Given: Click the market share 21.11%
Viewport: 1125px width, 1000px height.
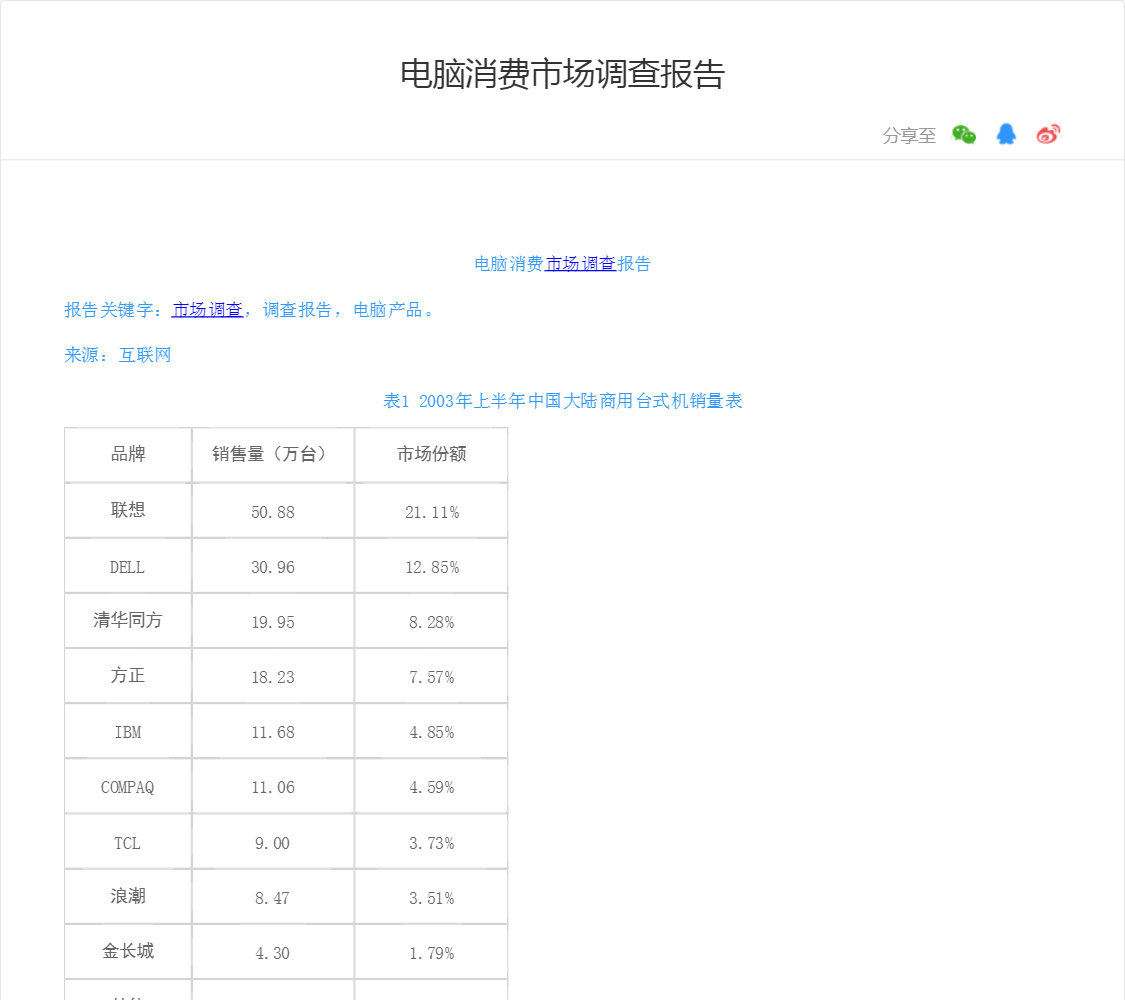Looking at the screenshot, I should (432, 512).
